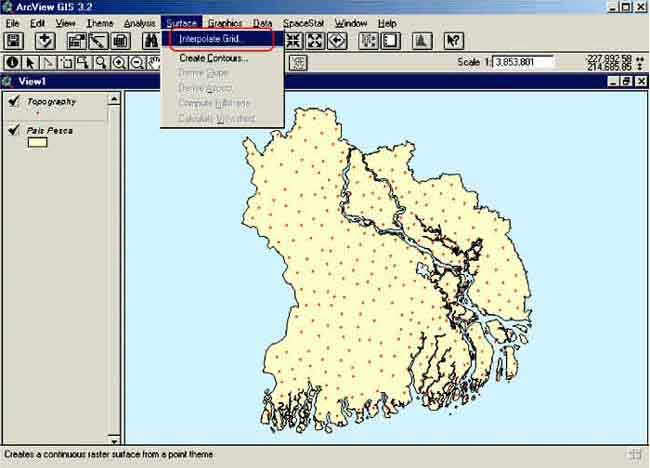Screen dimensions: 650x468
Task: Select the Zoom In tool
Action: (x=120, y=62)
